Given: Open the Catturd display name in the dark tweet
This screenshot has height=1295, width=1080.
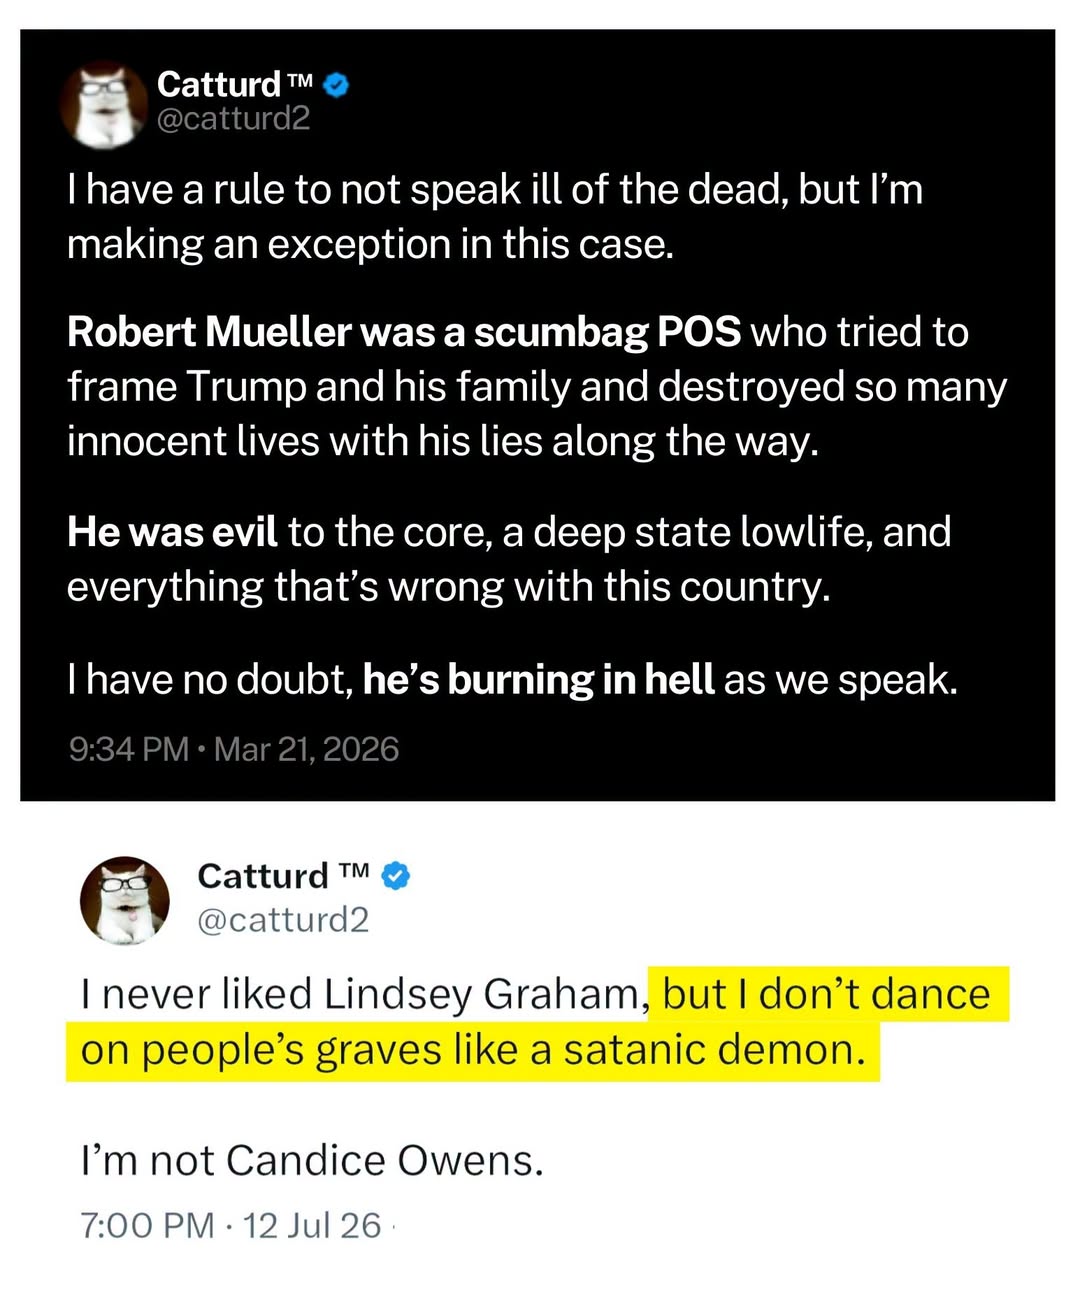Looking at the screenshot, I should [x=219, y=84].
